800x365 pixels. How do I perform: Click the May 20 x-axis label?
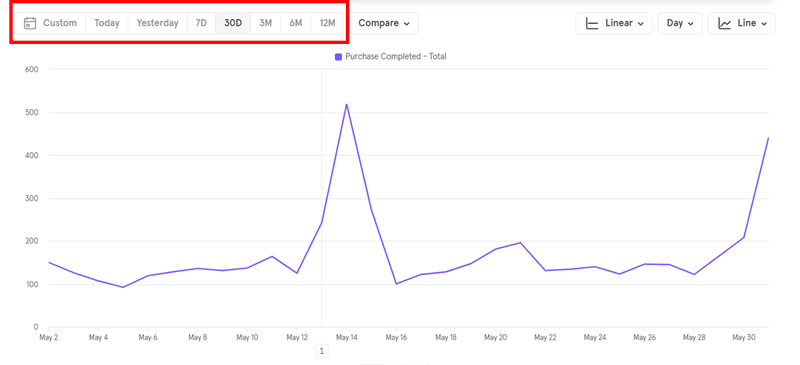pyautogui.click(x=495, y=337)
